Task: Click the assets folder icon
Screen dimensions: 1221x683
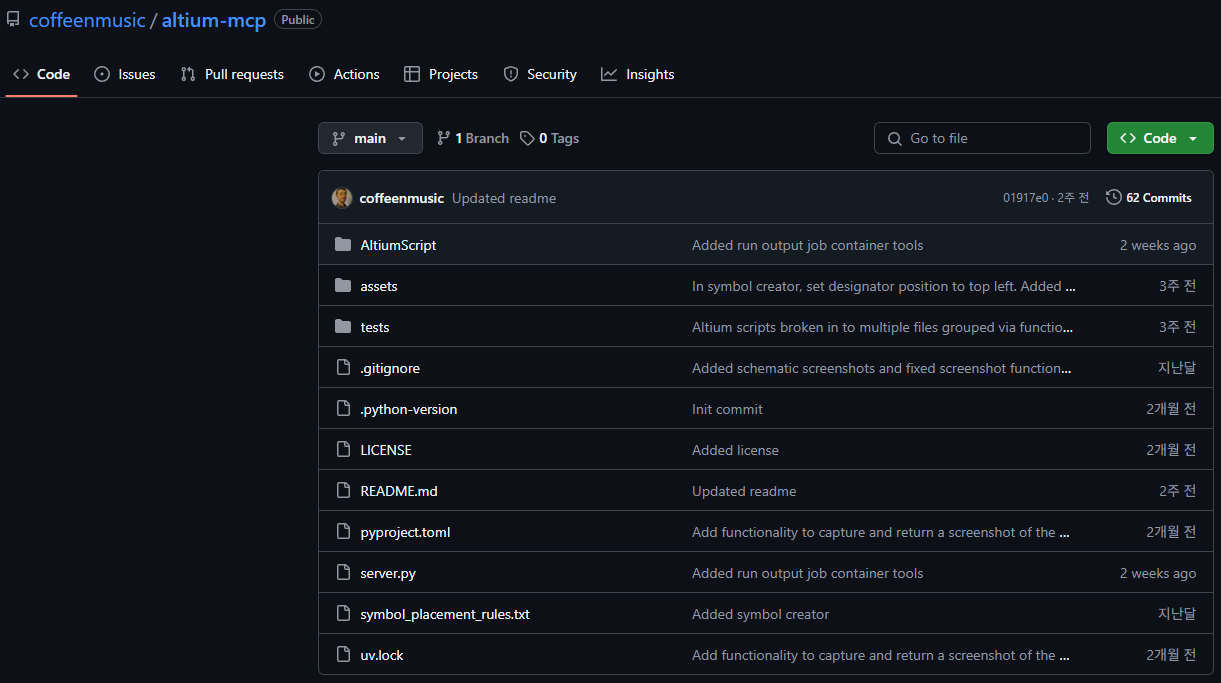Action: (343, 286)
